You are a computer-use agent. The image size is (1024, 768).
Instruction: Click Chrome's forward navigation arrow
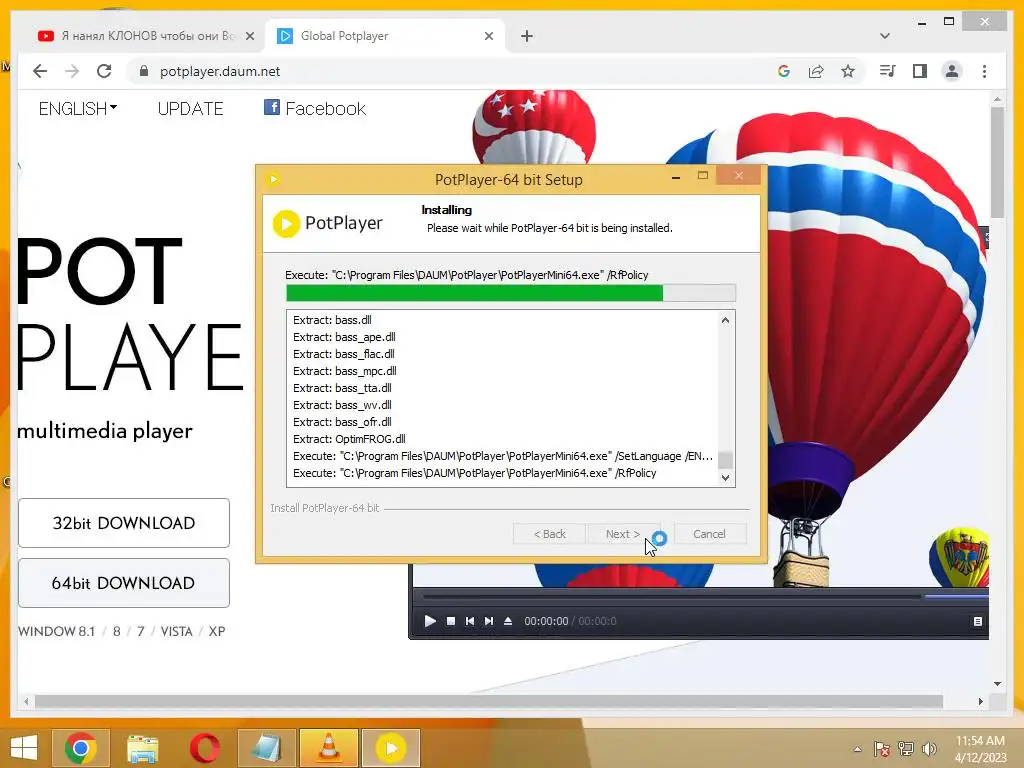point(72,71)
